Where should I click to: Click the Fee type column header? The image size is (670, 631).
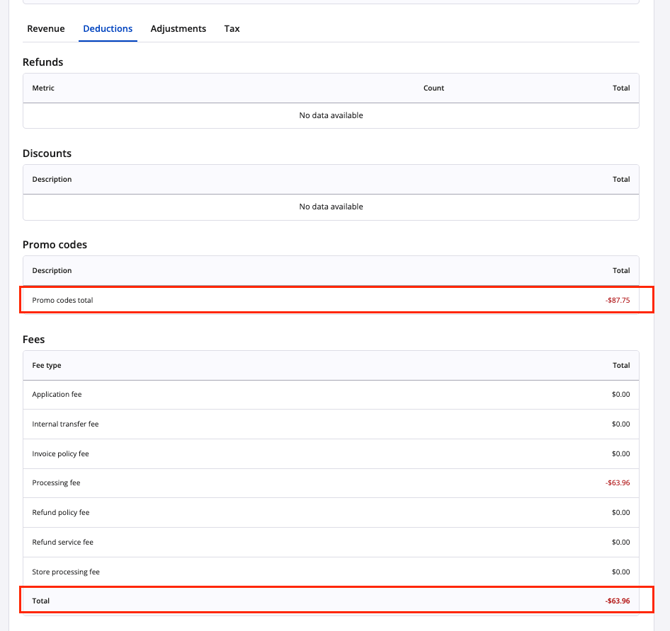click(x=47, y=366)
